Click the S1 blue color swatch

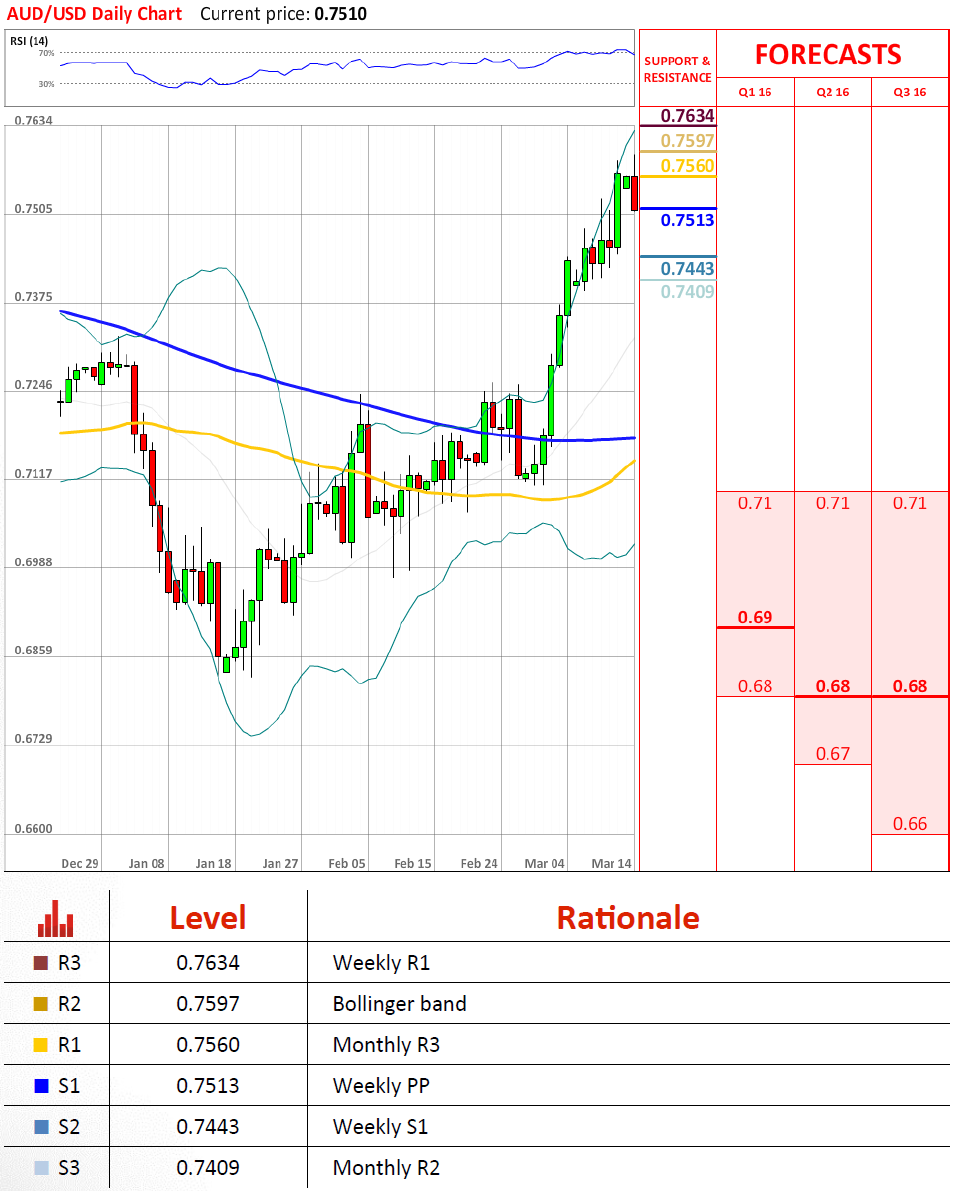[x=41, y=1086]
